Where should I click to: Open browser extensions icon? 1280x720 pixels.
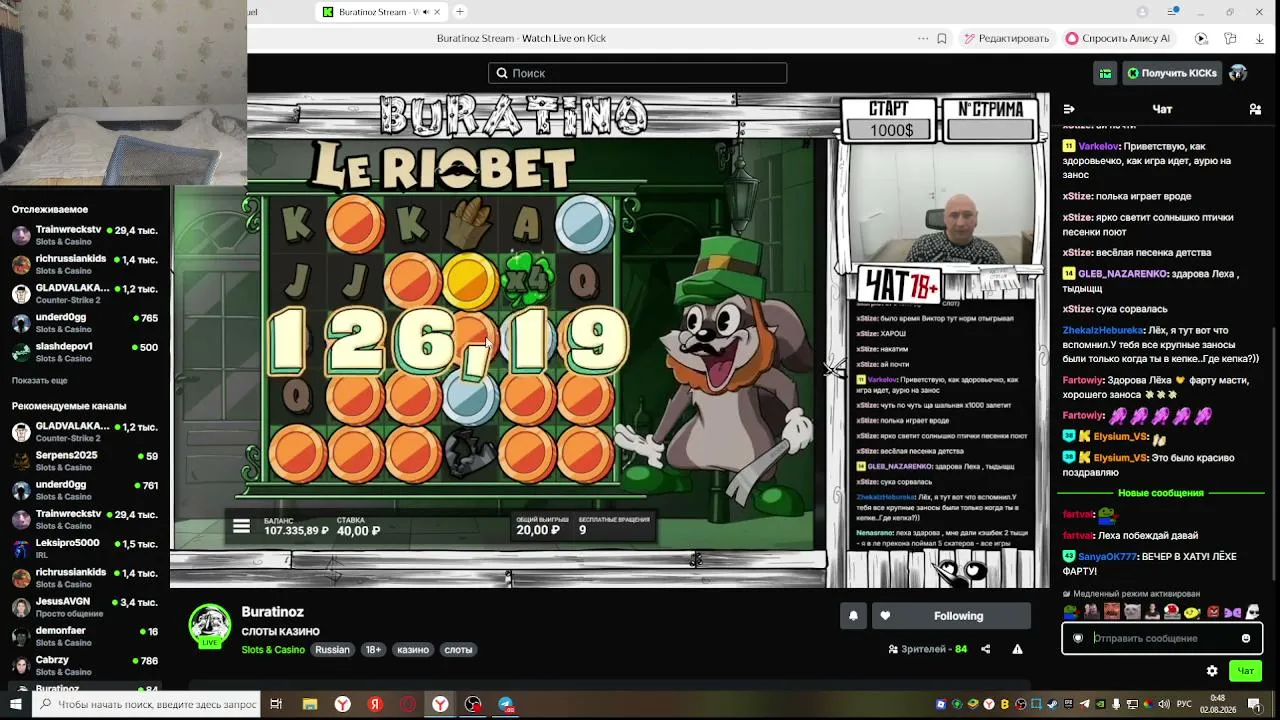1230,38
